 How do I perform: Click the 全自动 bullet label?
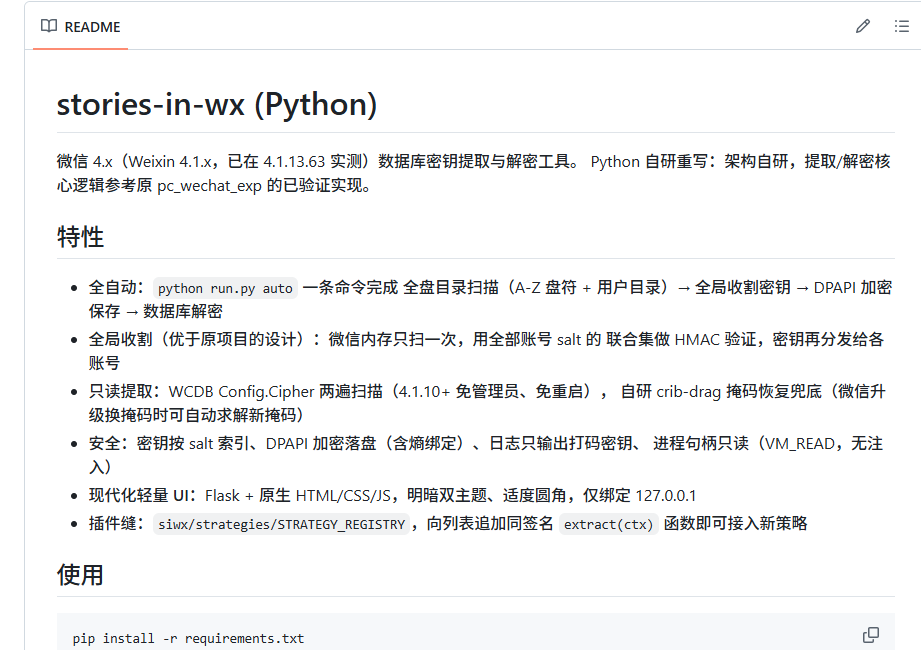(x=115, y=288)
